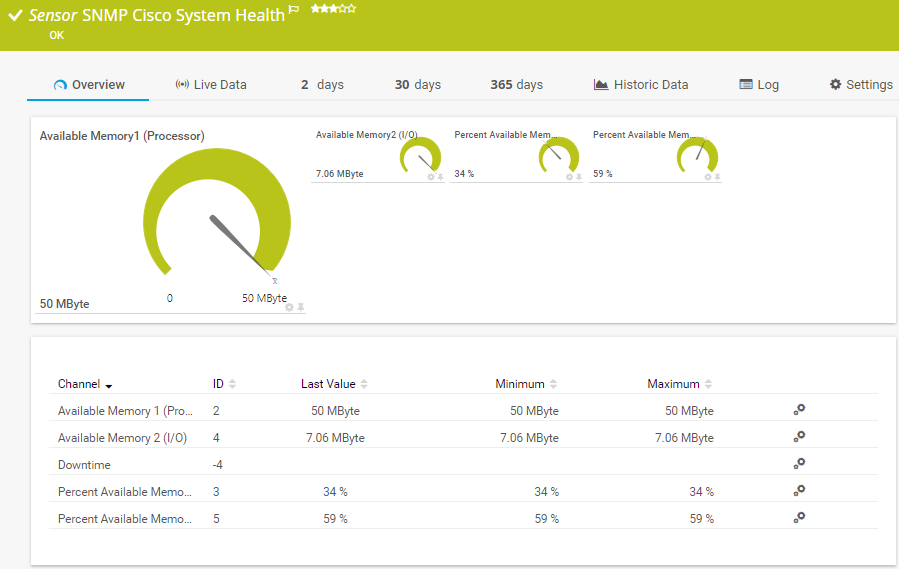This screenshot has width=899, height=569.
Task: Pin the 34 % Percent Available Memory gauge
Action: coord(579,177)
